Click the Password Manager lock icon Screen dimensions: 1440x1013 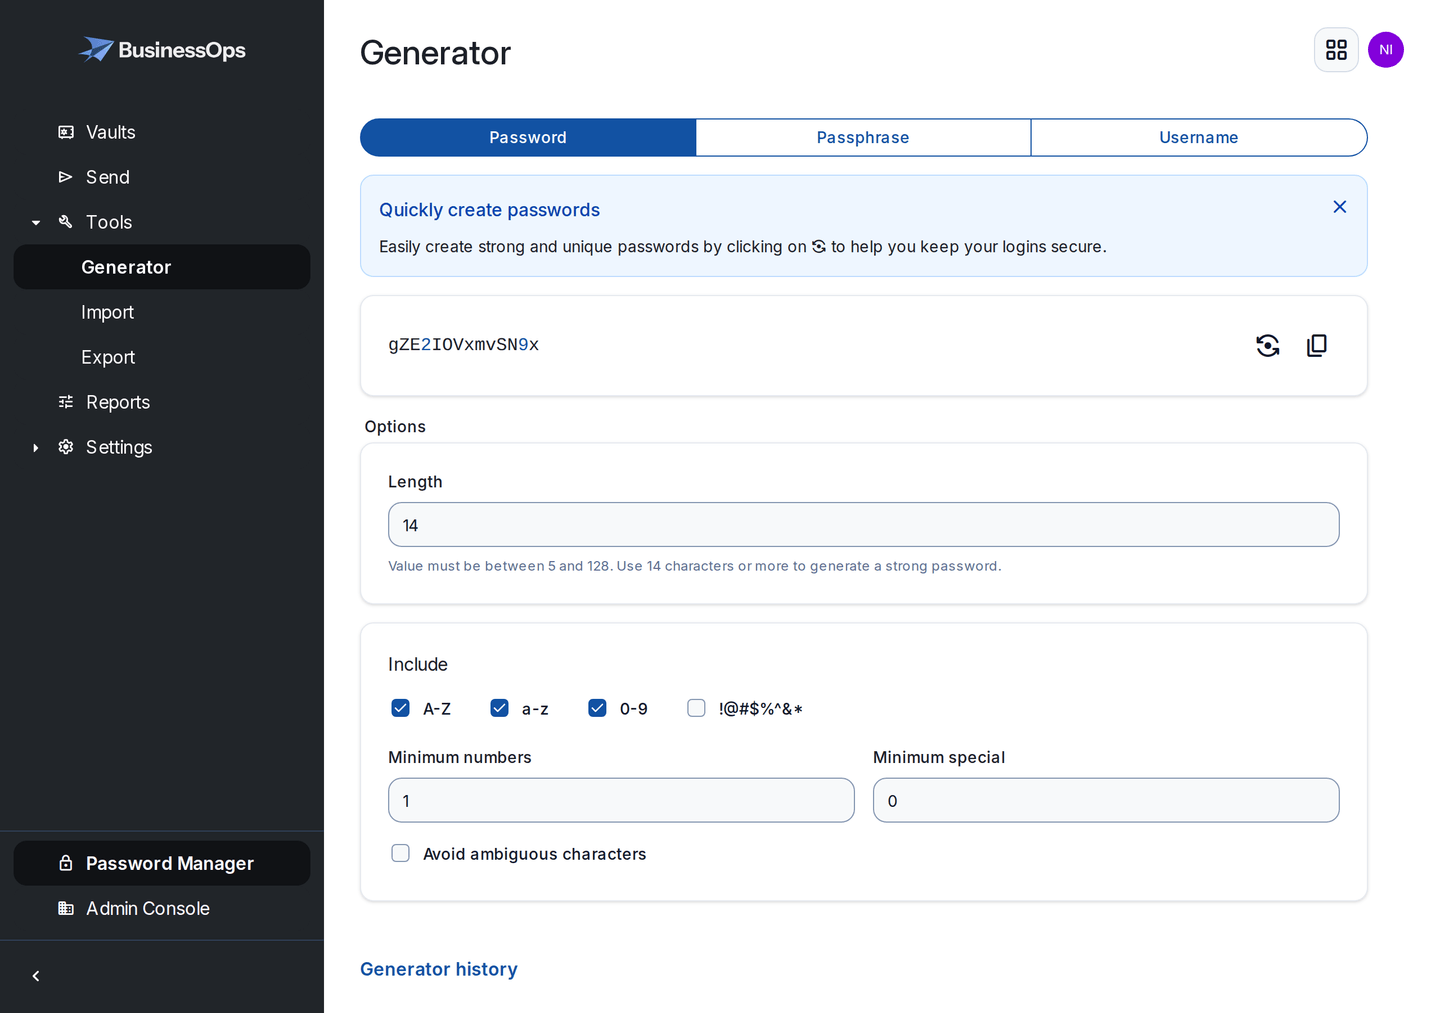point(66,863)
